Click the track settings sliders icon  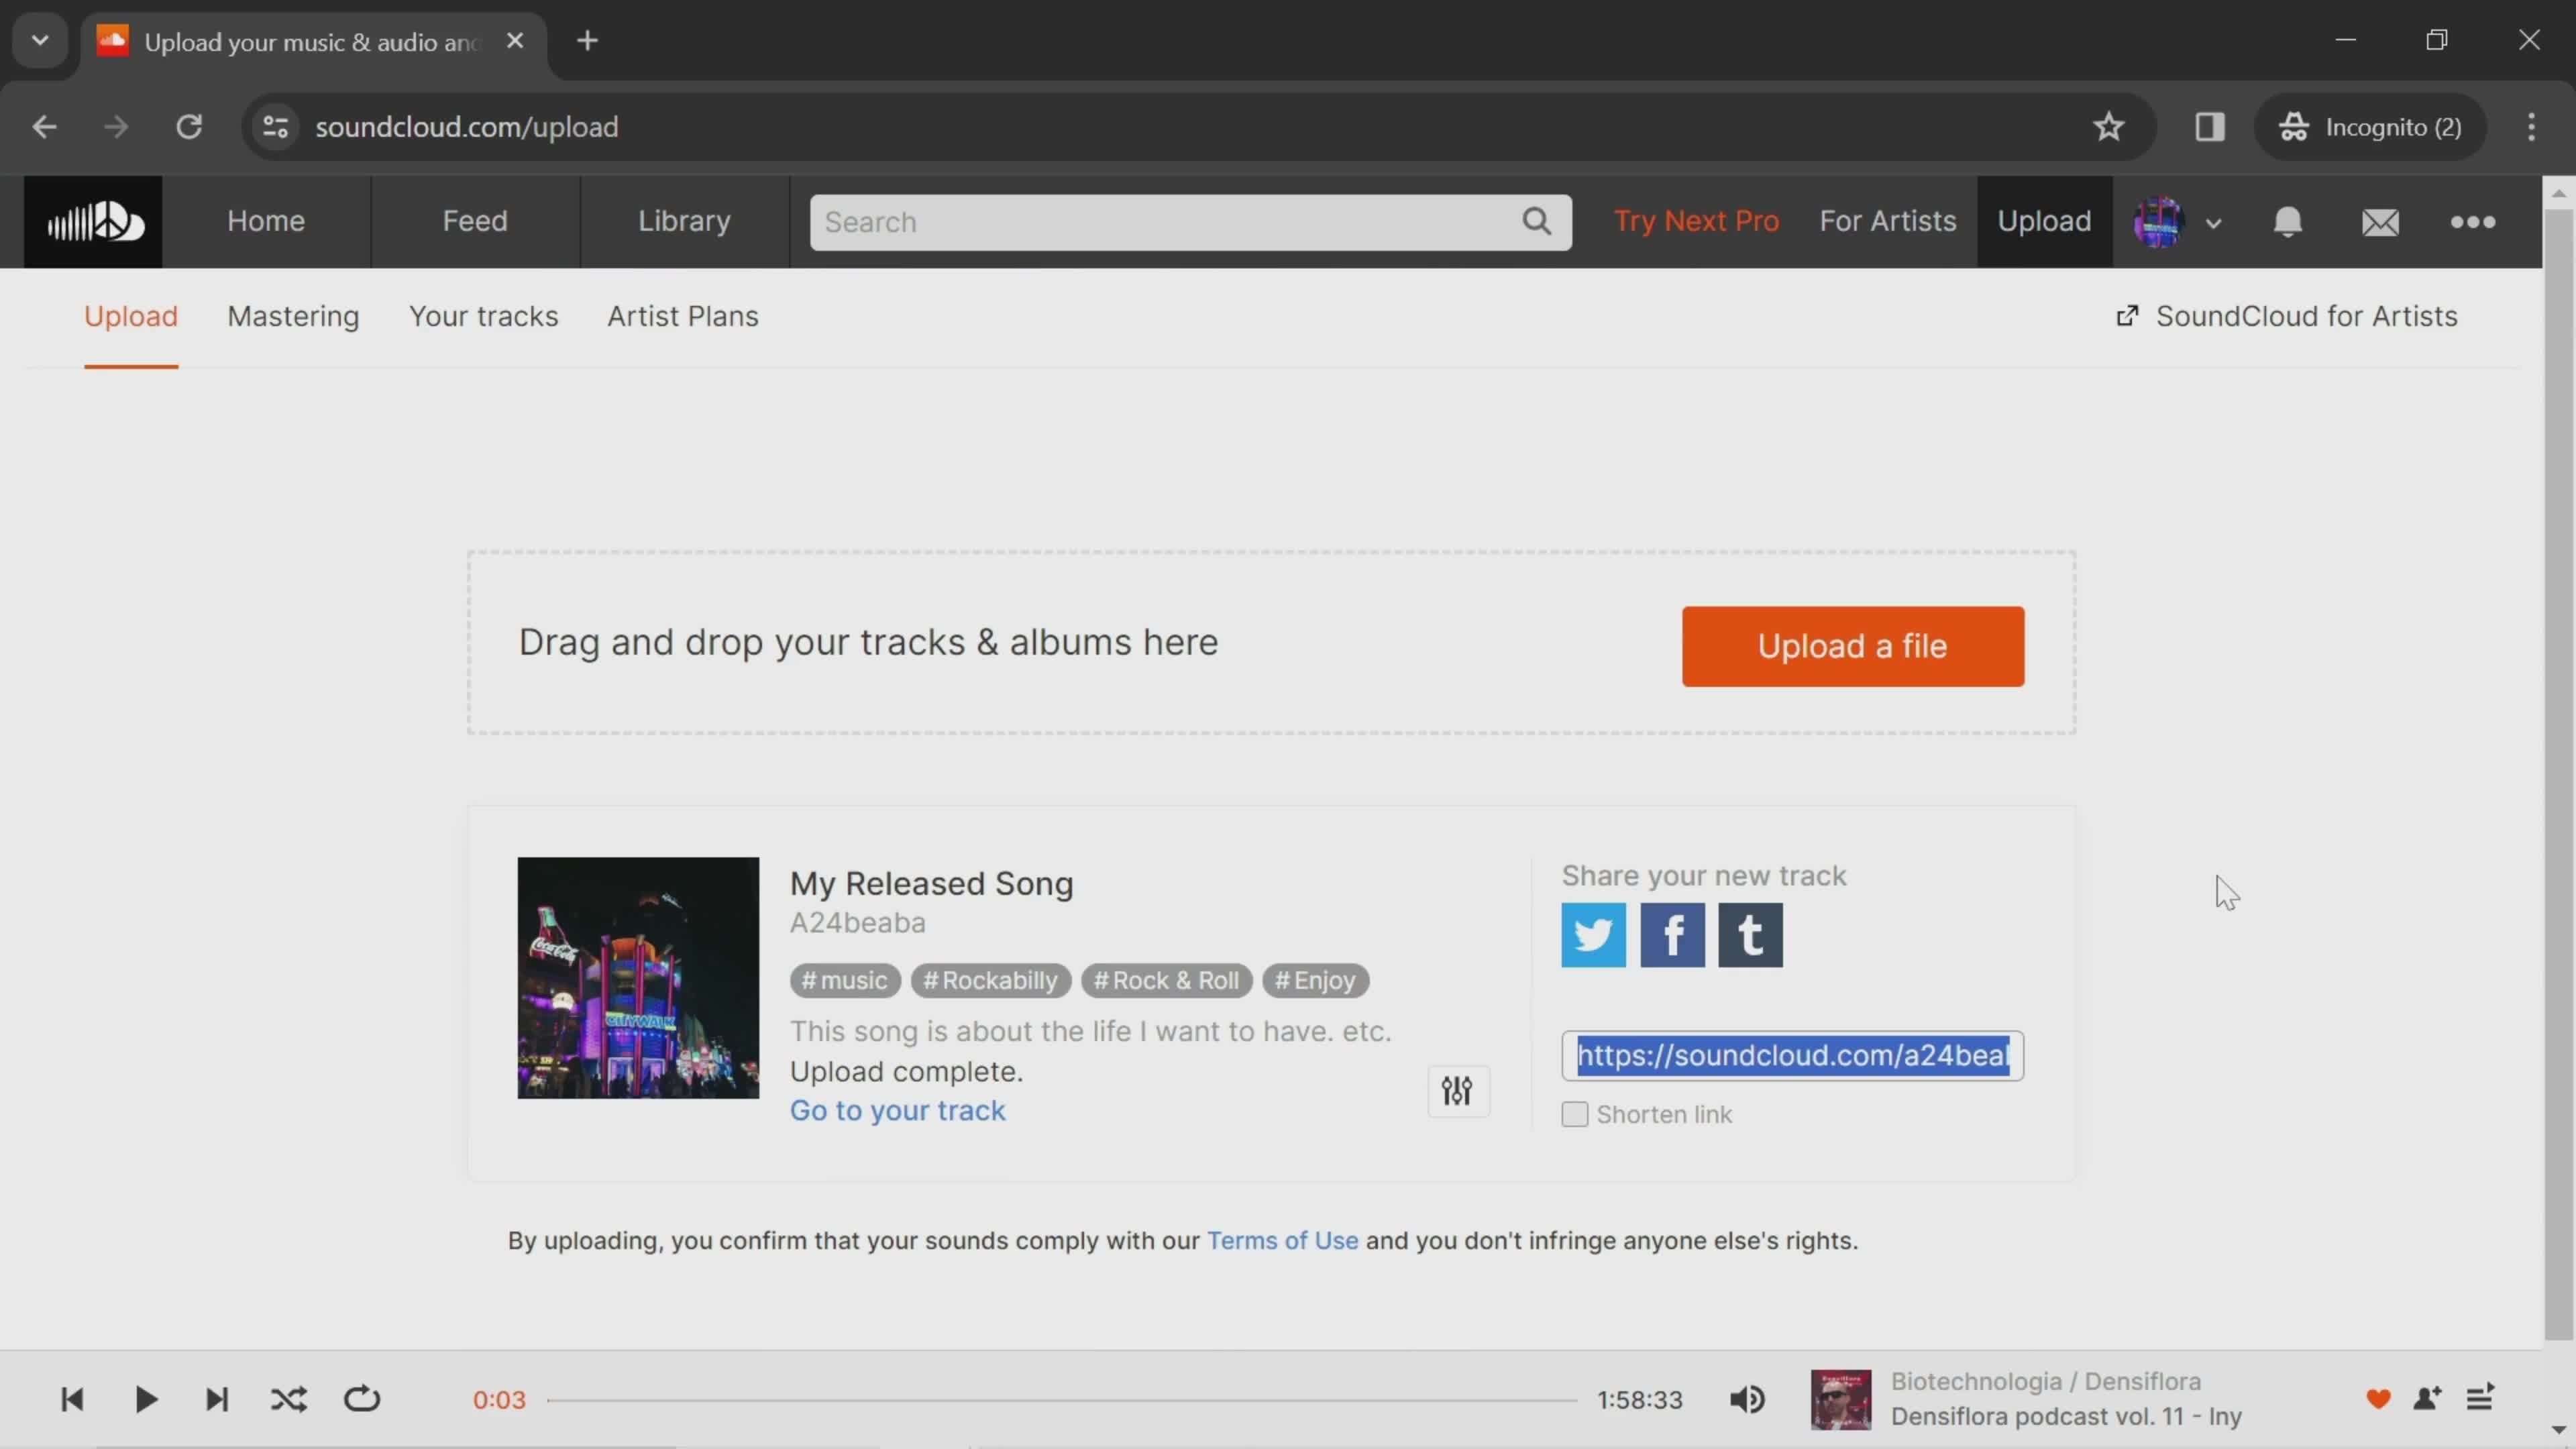(x=1456, y=1091)
